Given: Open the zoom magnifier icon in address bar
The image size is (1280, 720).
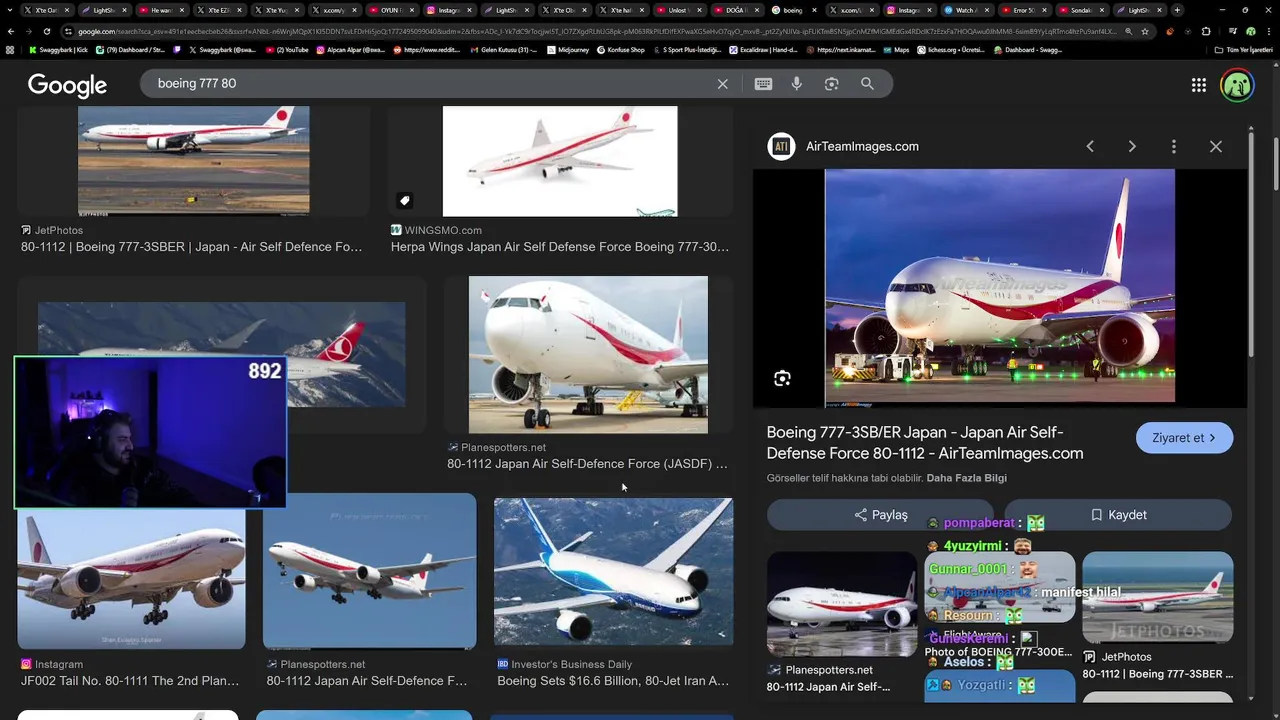Looking at the screenshot, I should (1128, 31).
